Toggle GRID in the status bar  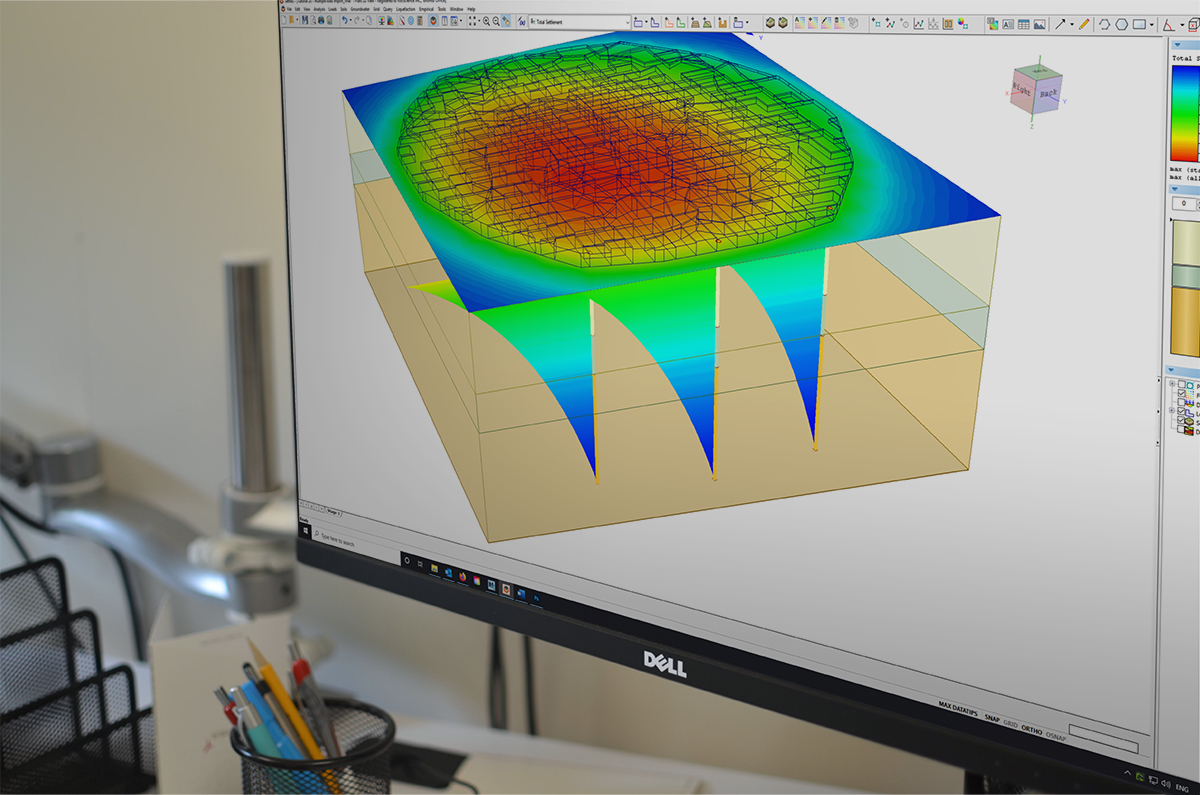(1011, 725)
